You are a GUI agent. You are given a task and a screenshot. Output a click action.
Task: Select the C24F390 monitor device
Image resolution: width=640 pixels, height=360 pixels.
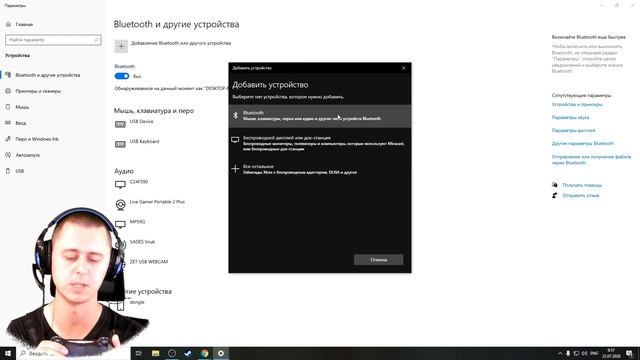point(131,184)
